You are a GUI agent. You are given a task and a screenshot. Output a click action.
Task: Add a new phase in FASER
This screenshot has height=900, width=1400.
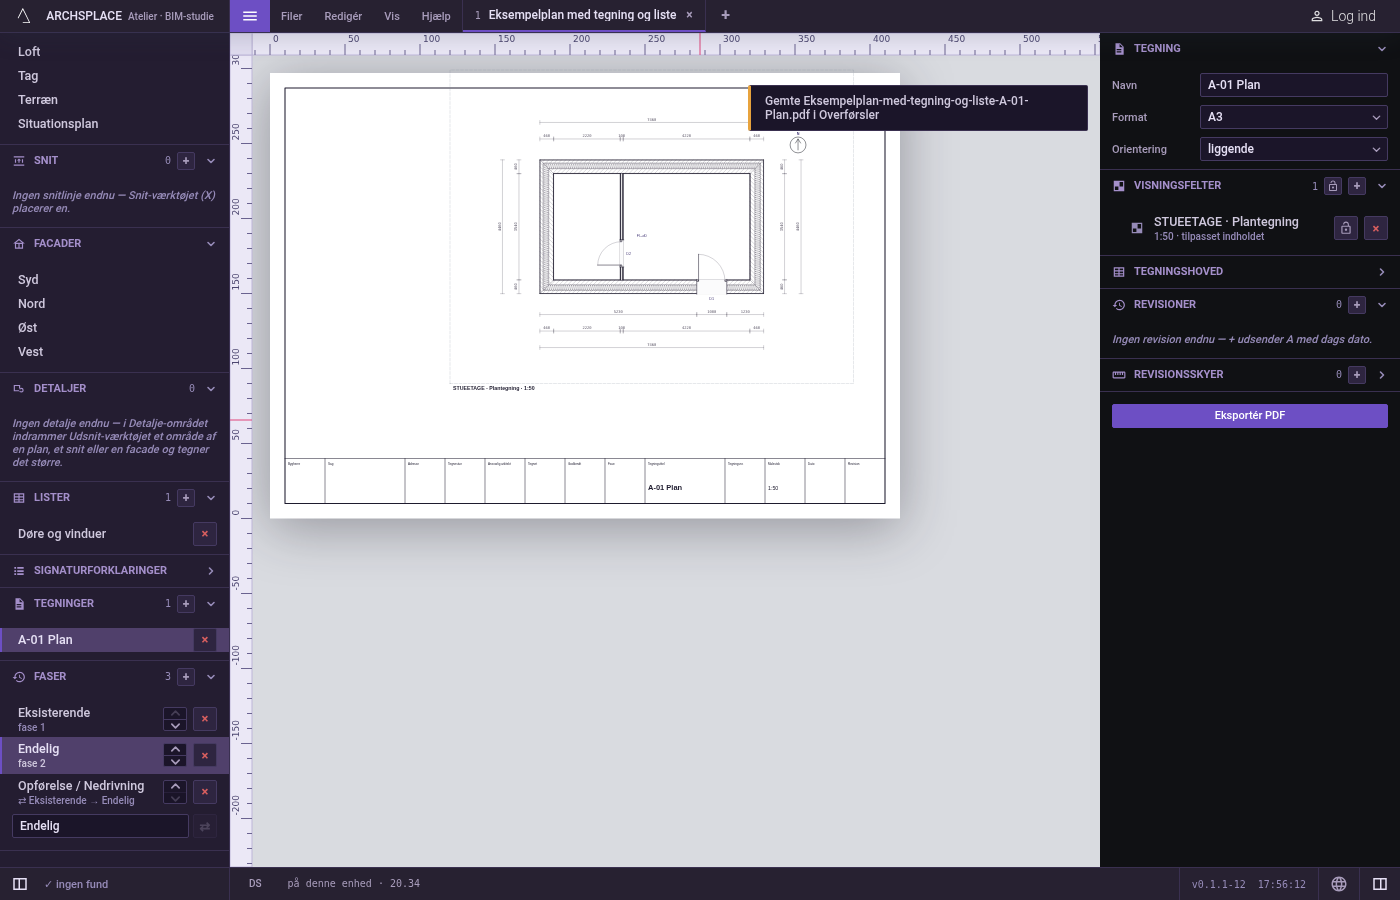186,677
